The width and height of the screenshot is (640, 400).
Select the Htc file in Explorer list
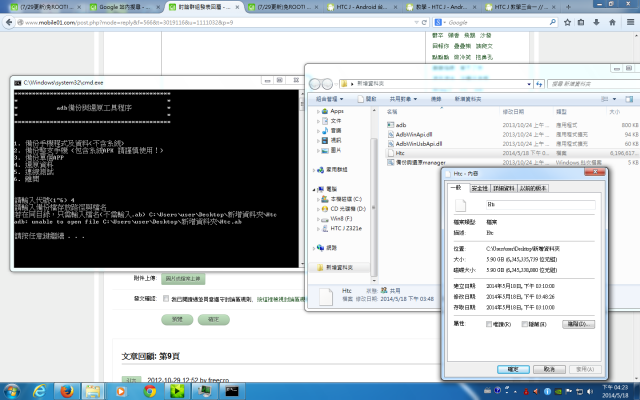pos(400,153)
